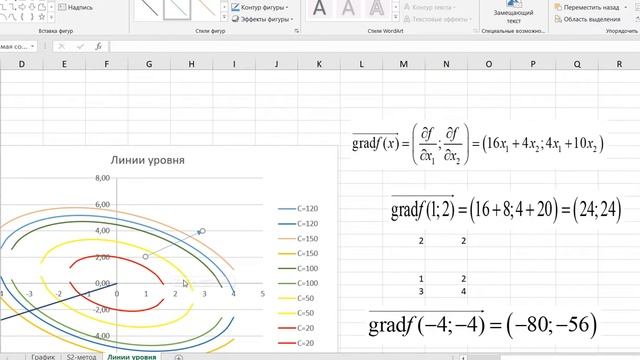
Task: Click Переместить назад send backward
Action: click(587, 7)
